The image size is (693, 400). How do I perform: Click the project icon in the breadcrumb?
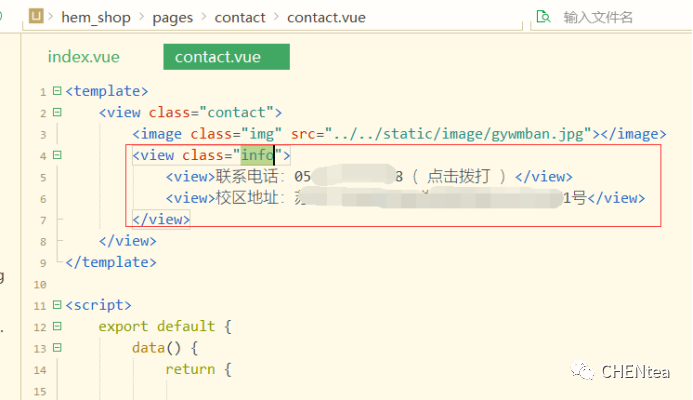[x=36, y=16]
